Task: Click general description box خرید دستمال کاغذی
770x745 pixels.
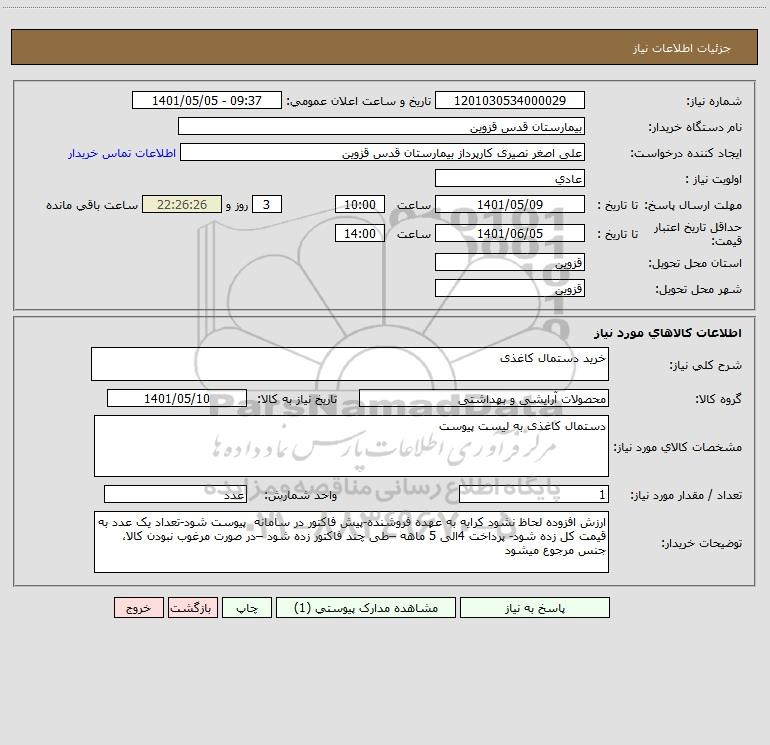Action: click(350, 364)
